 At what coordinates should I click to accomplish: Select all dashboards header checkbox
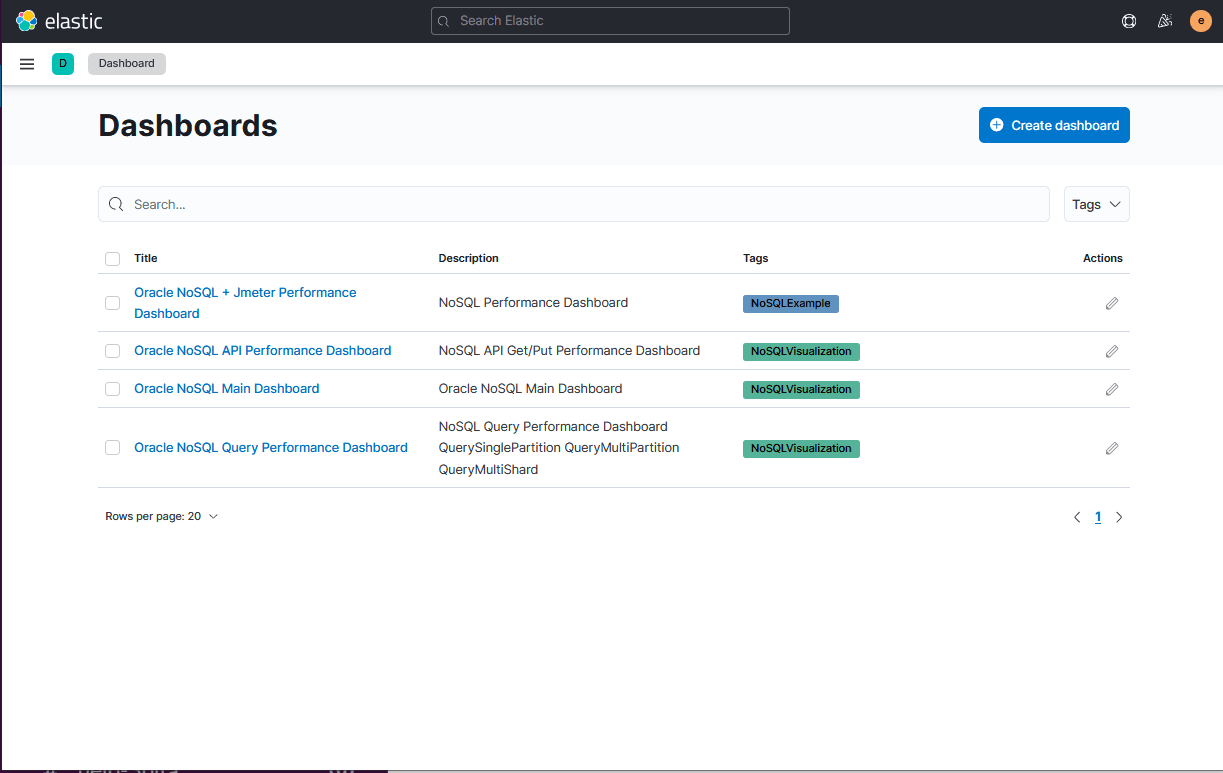pyautogui.click(x=112, y=259)
